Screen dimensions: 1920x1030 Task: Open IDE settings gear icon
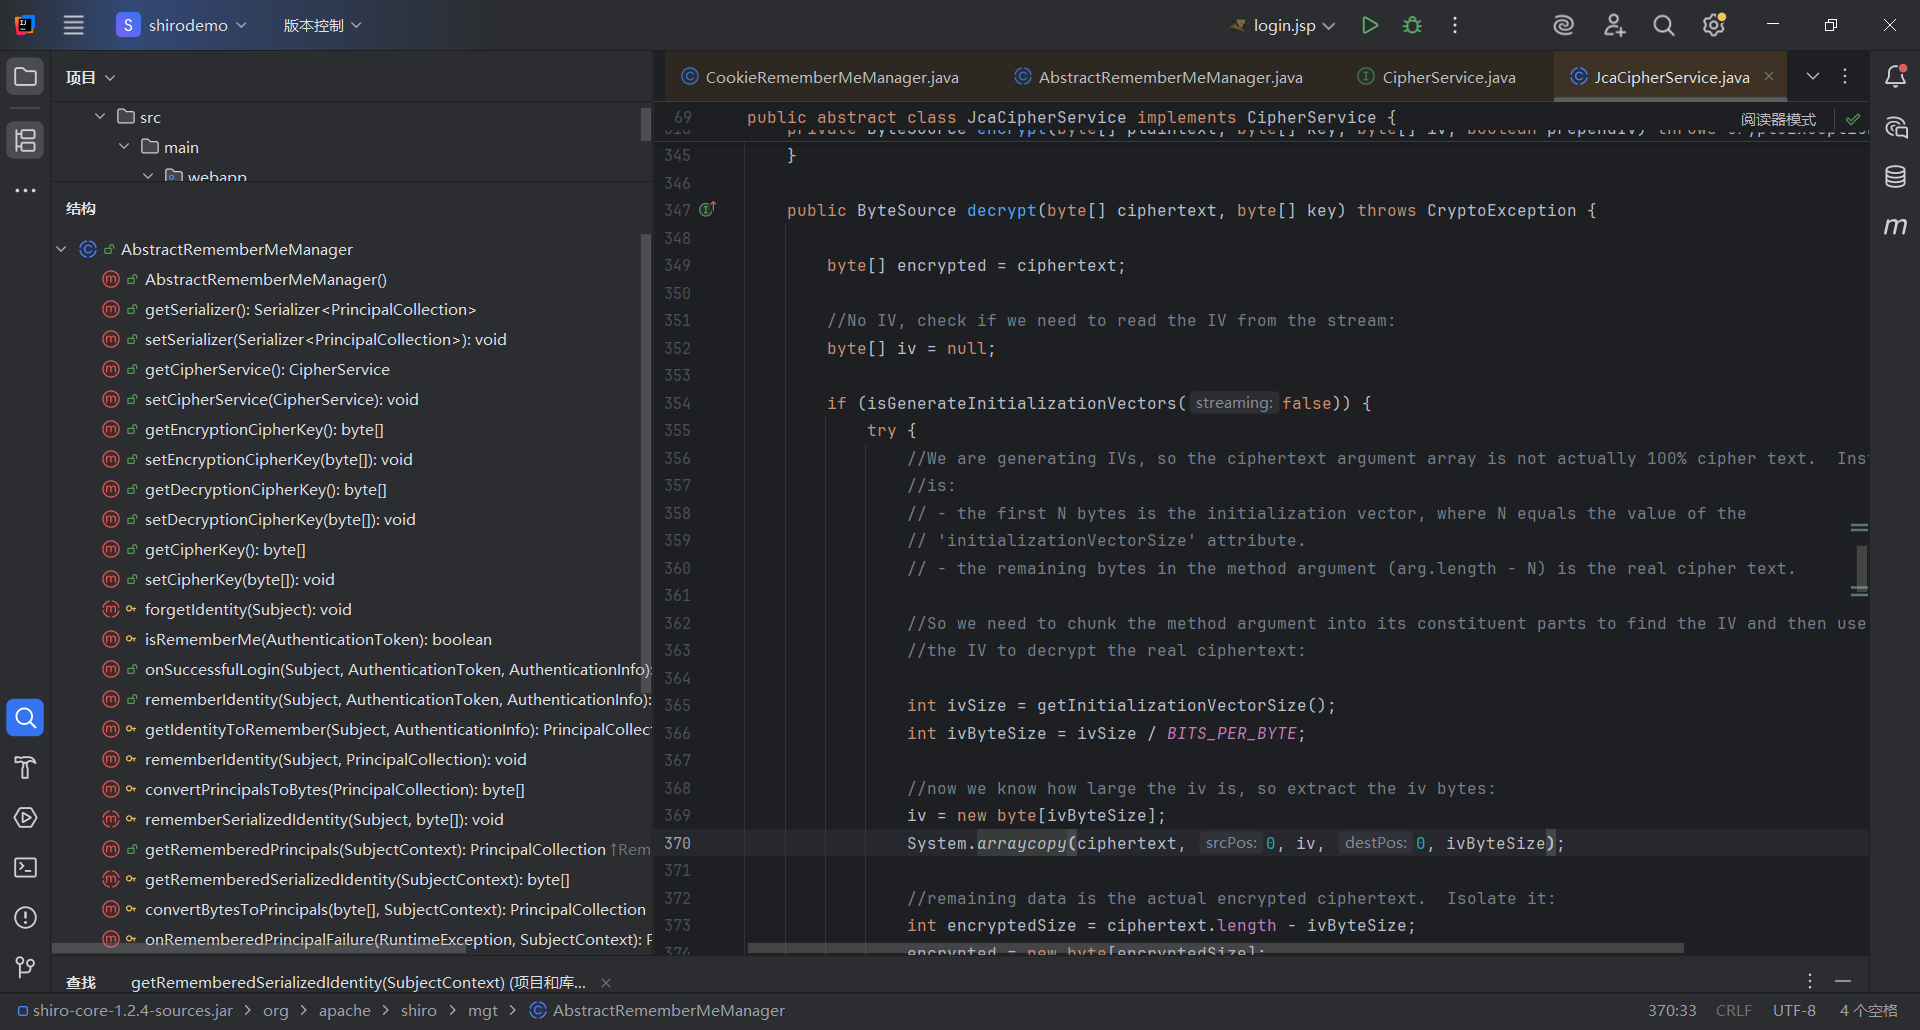point(1713,25)
